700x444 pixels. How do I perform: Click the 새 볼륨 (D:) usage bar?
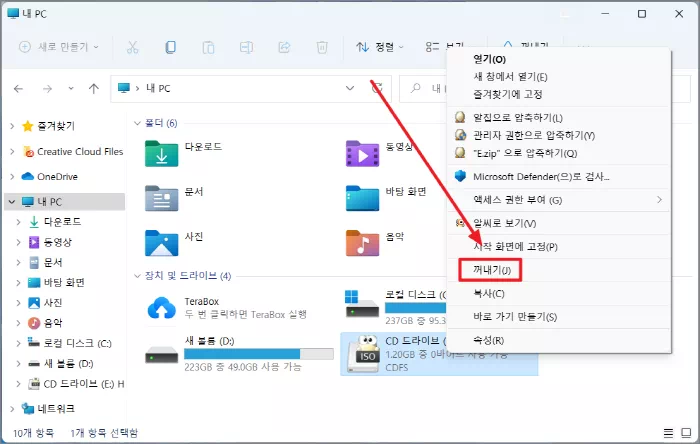(x=258, y=354)
